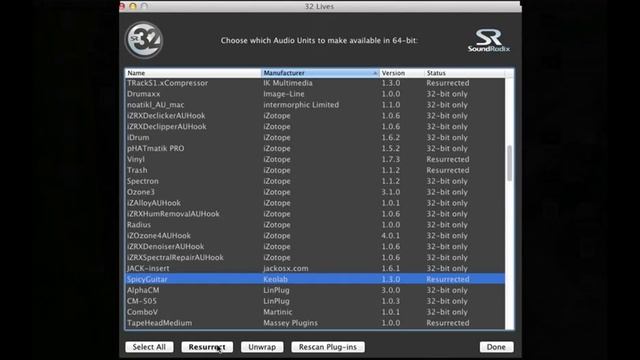This screenshot has height=360, width=640.
Task: Select the iZRXDeclickerAUHook row
Action: (315, 116)
